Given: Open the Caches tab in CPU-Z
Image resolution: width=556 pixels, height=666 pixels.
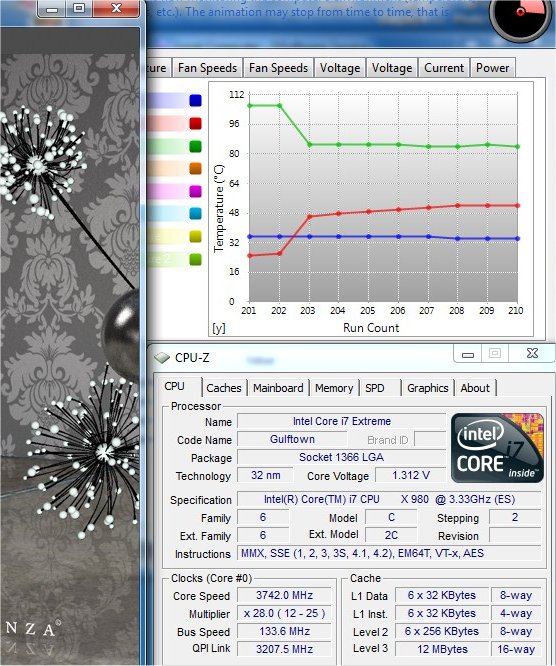Looking at the screenshot, I should [224, 388].
